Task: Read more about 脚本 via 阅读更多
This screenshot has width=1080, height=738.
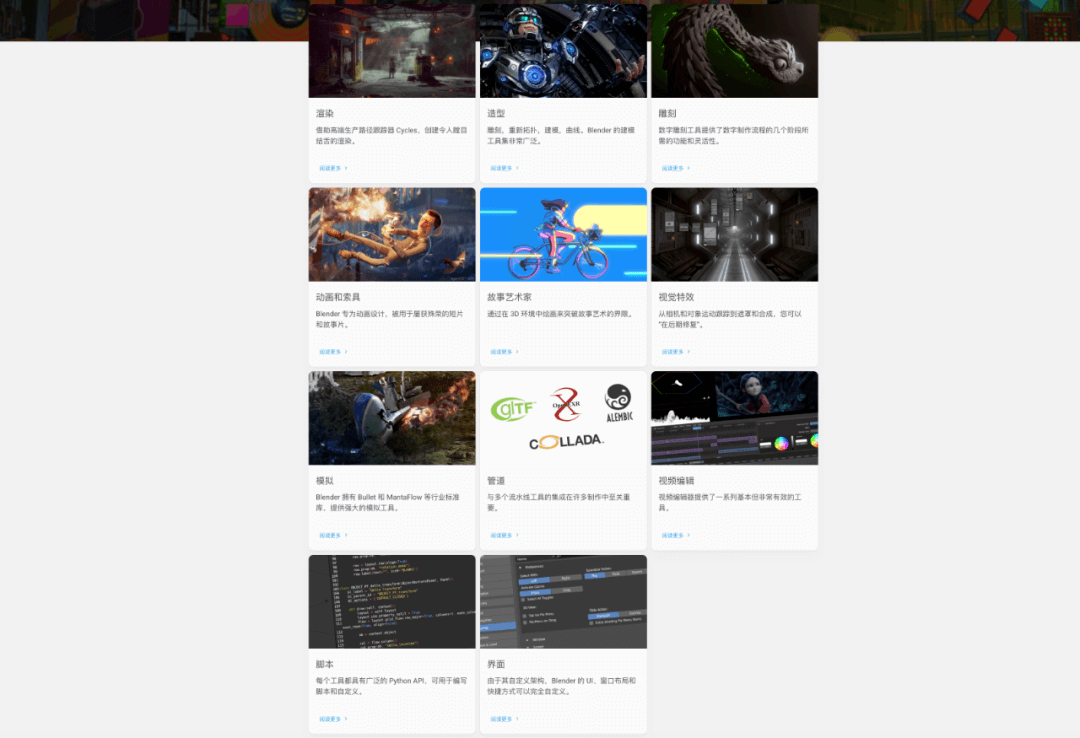Action: [333, 719]
